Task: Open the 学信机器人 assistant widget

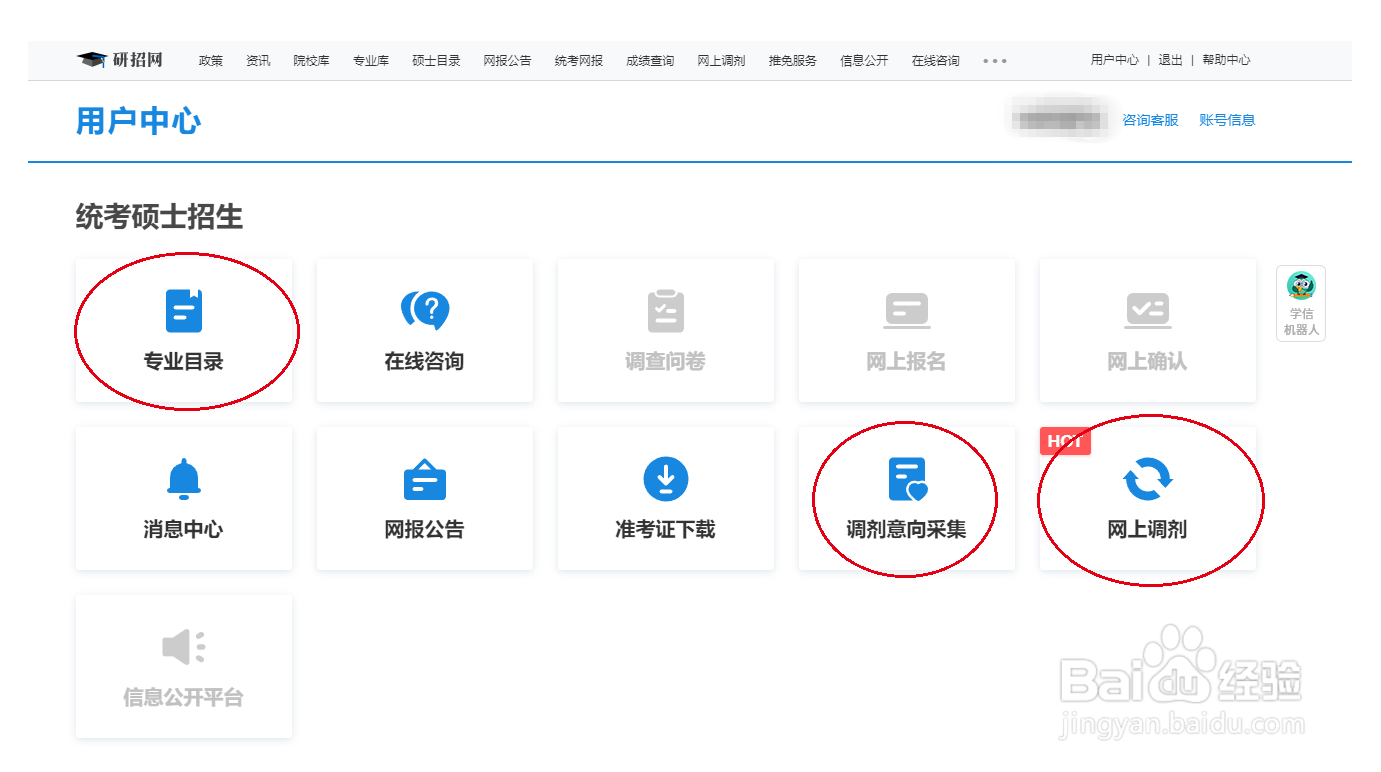Action: (1301, 303)
